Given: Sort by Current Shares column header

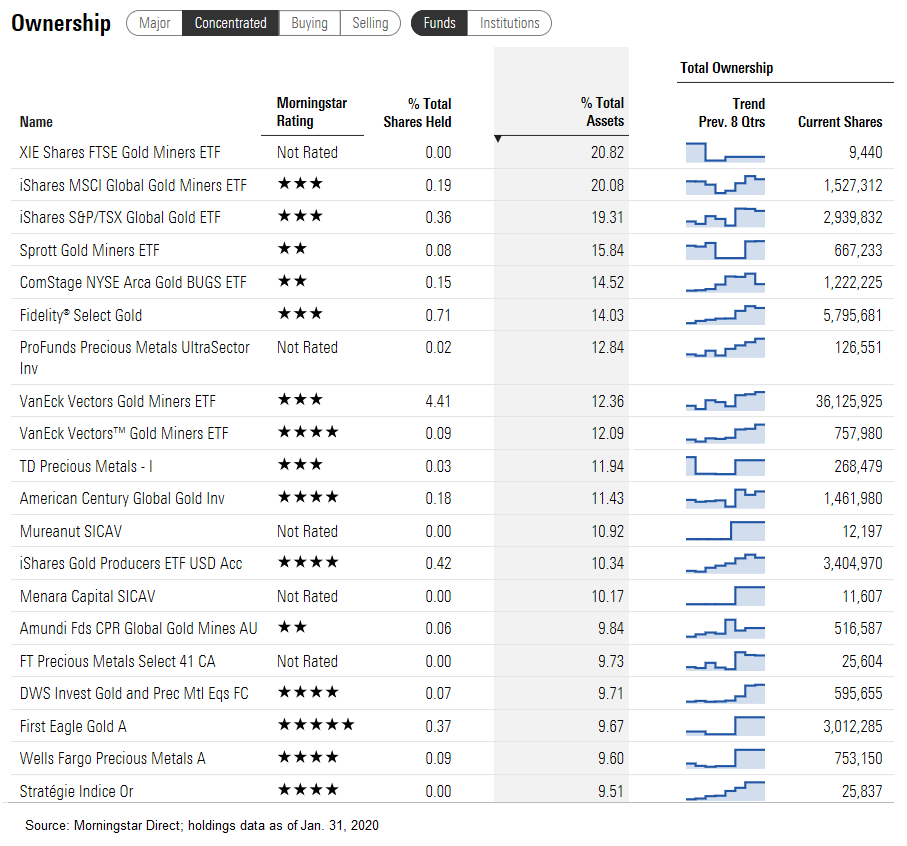Looking at the screenshot, I should (839, 122).
